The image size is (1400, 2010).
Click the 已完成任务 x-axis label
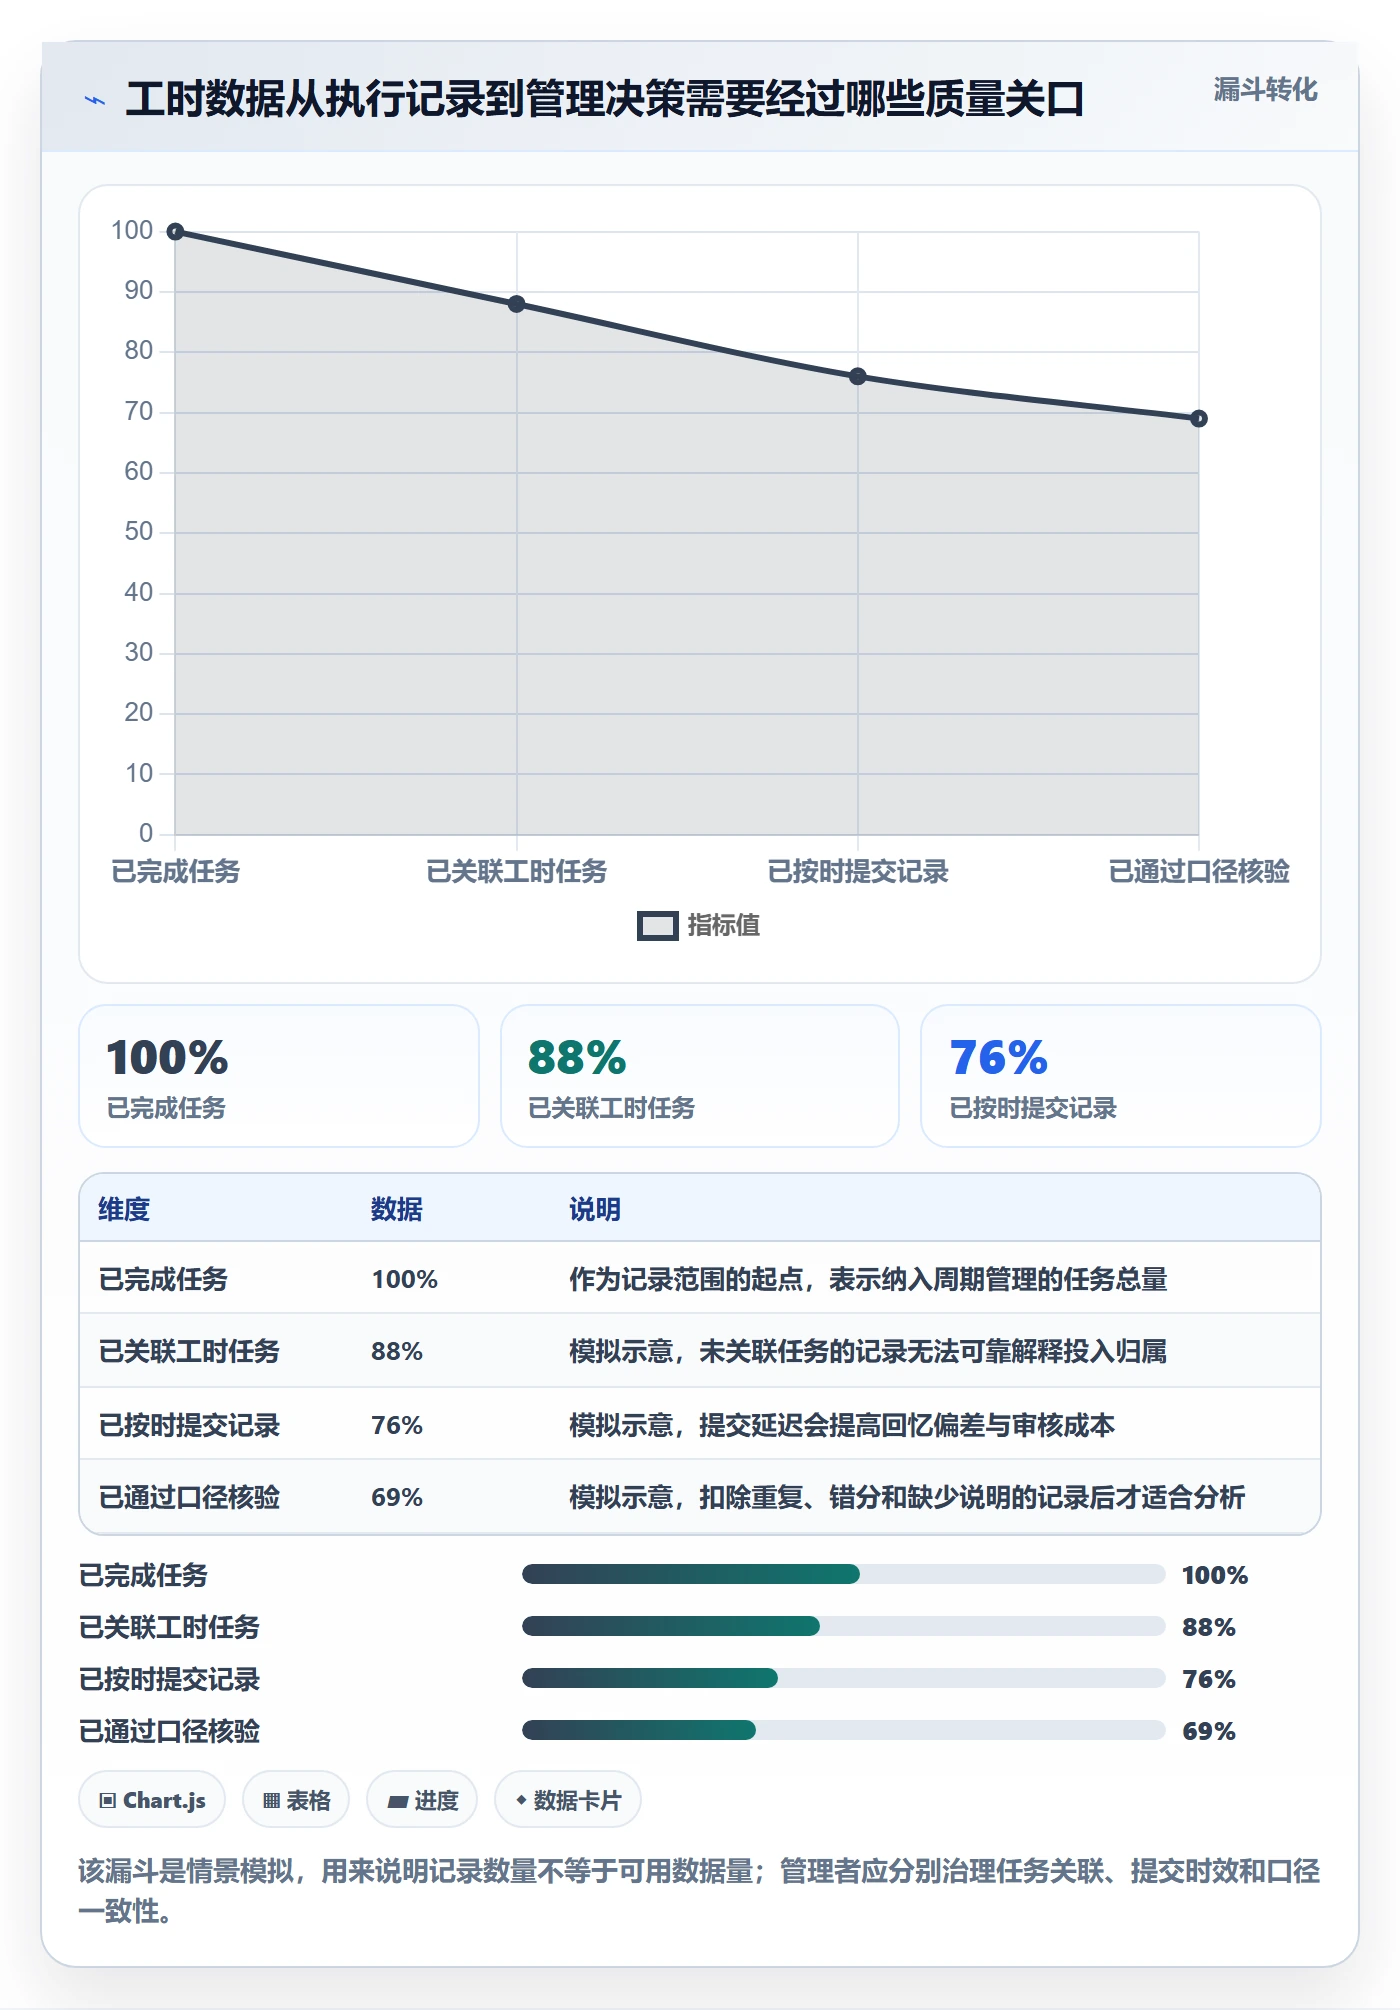pyautogui.click(x=176, y=872)
